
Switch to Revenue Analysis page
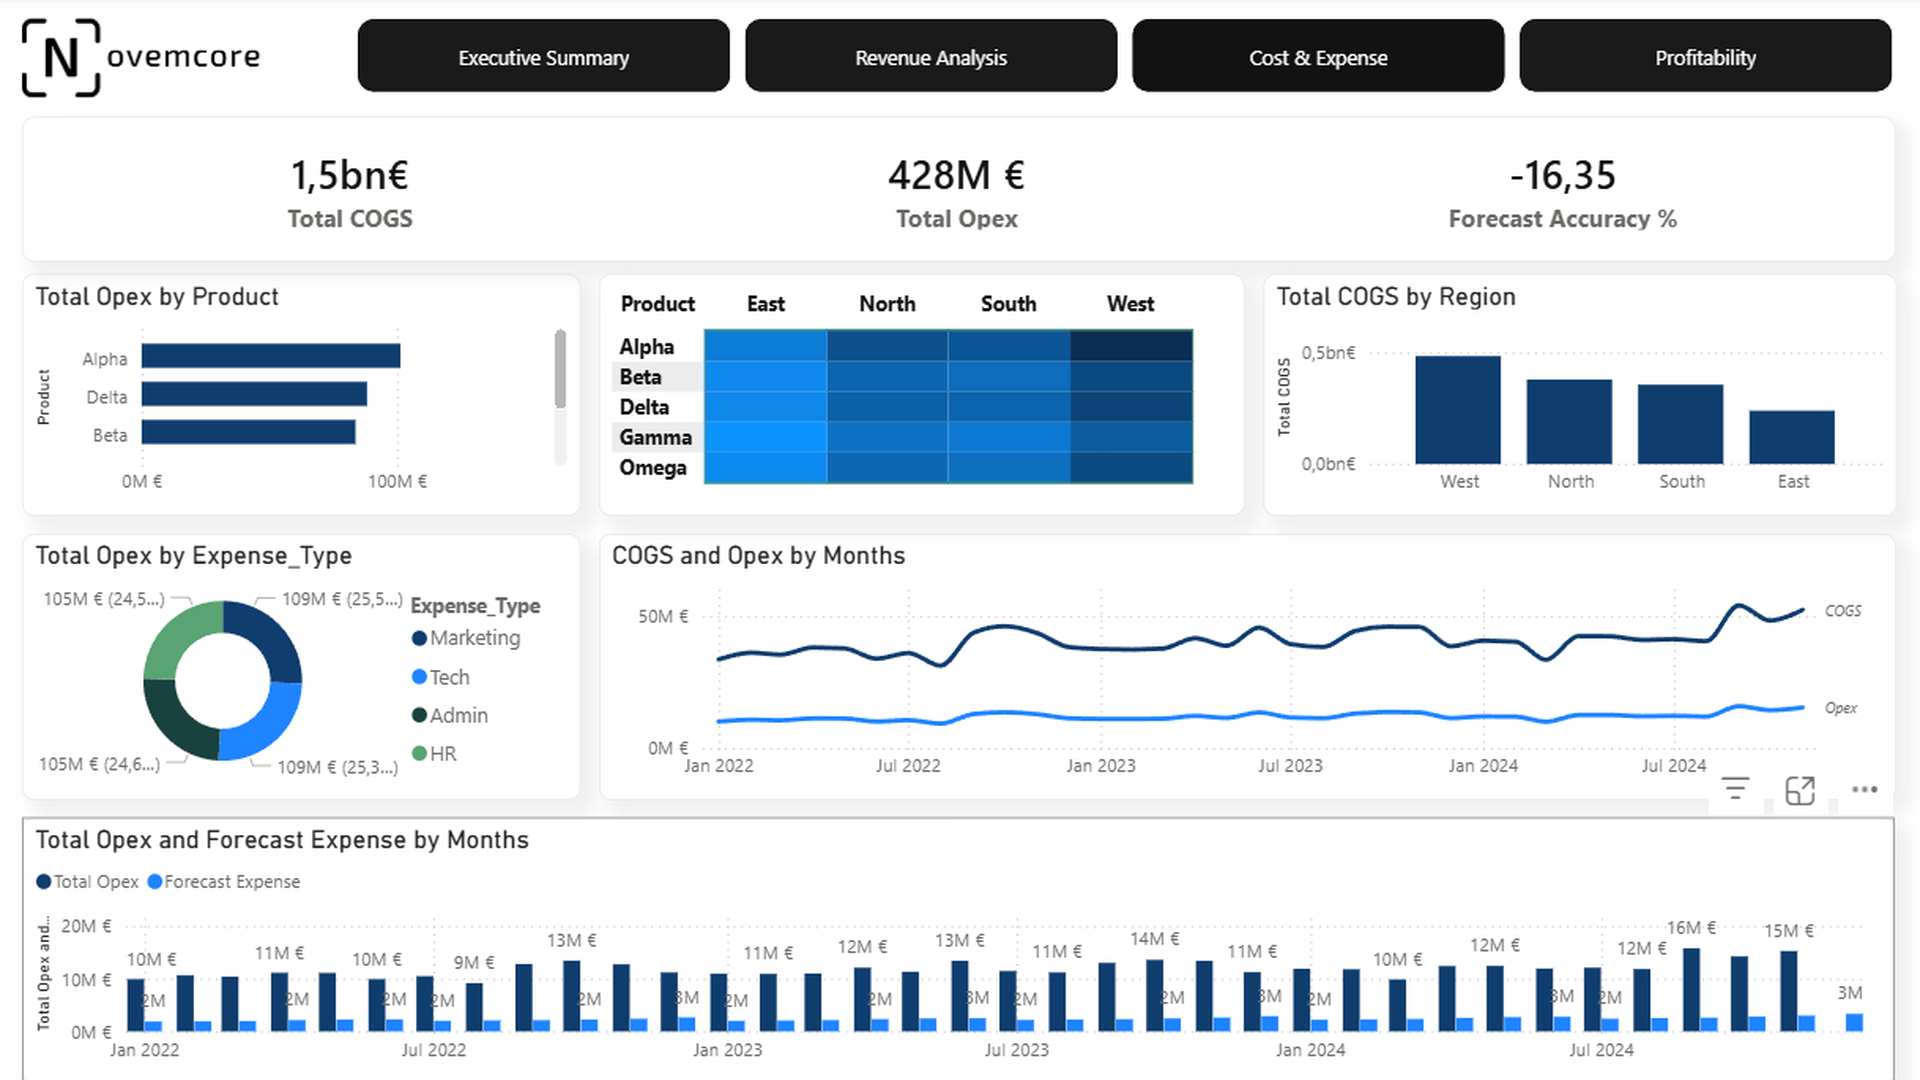coord(931,57)
